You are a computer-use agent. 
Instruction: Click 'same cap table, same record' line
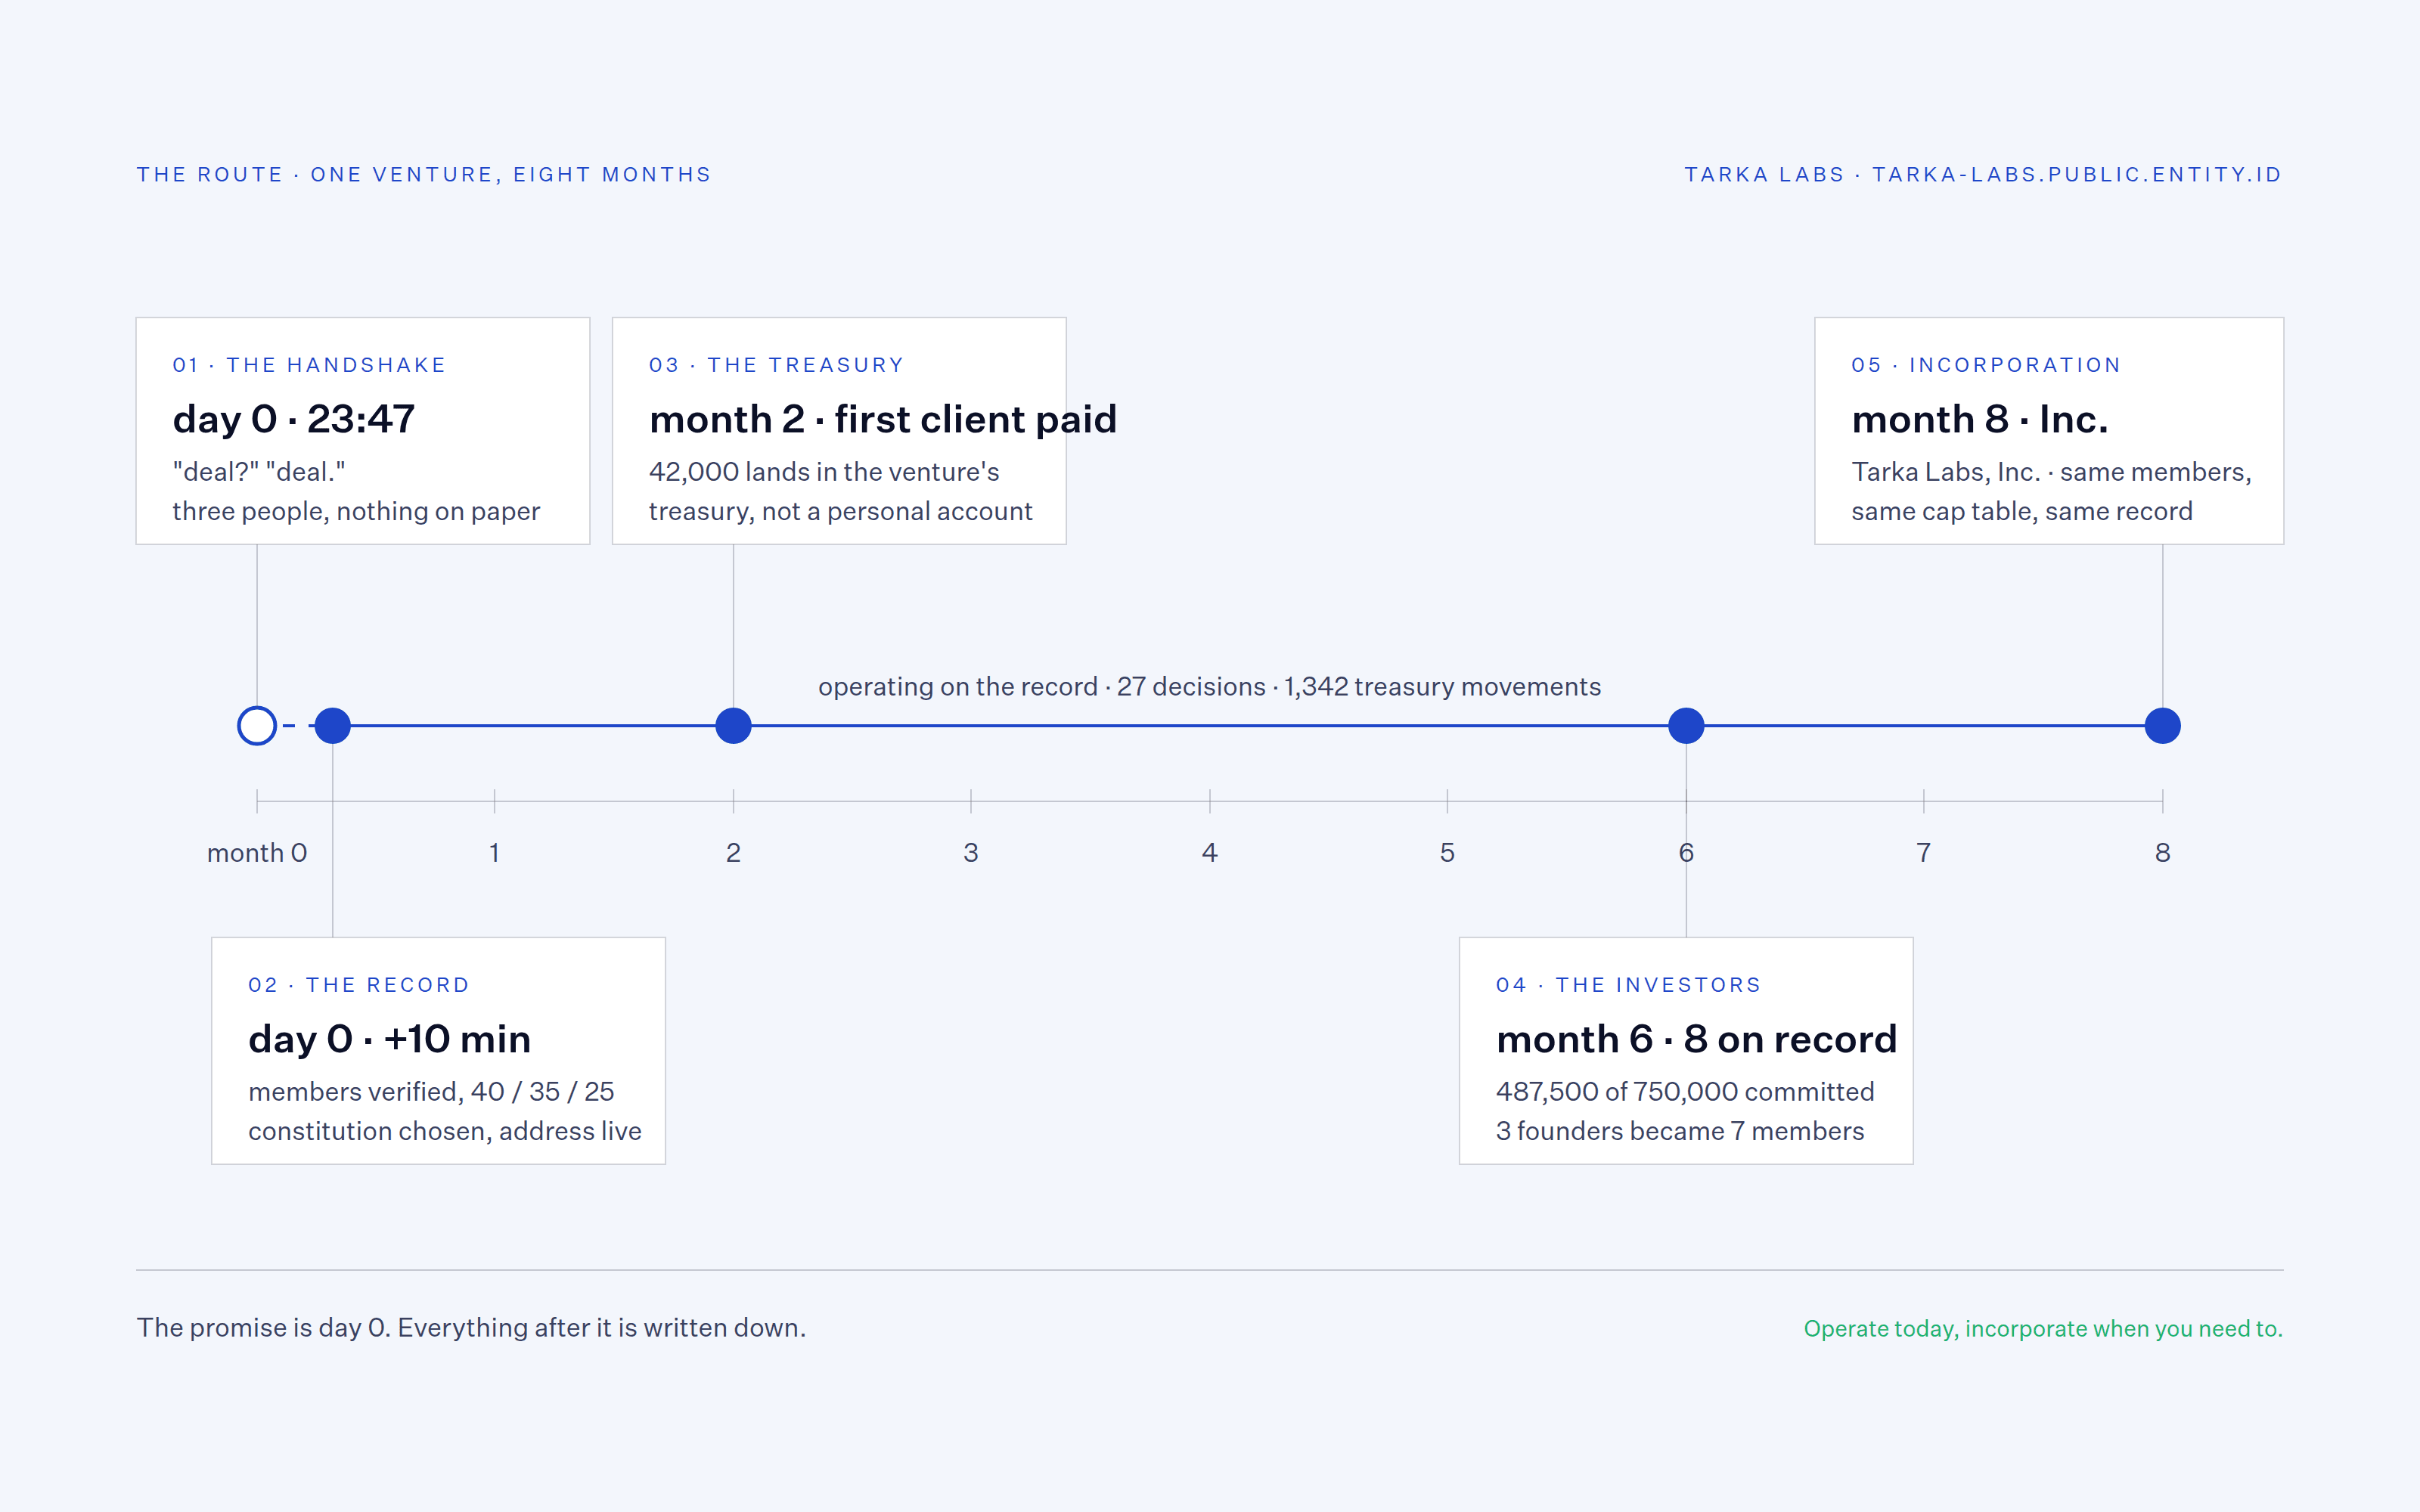tap(2021, 511)
